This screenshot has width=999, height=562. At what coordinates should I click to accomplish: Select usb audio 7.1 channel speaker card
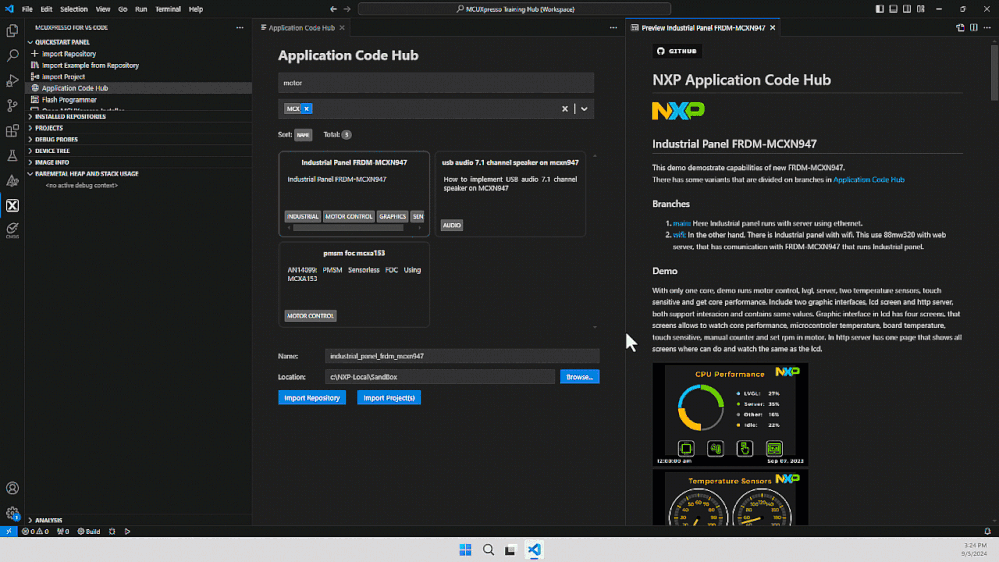coord(510,194)
